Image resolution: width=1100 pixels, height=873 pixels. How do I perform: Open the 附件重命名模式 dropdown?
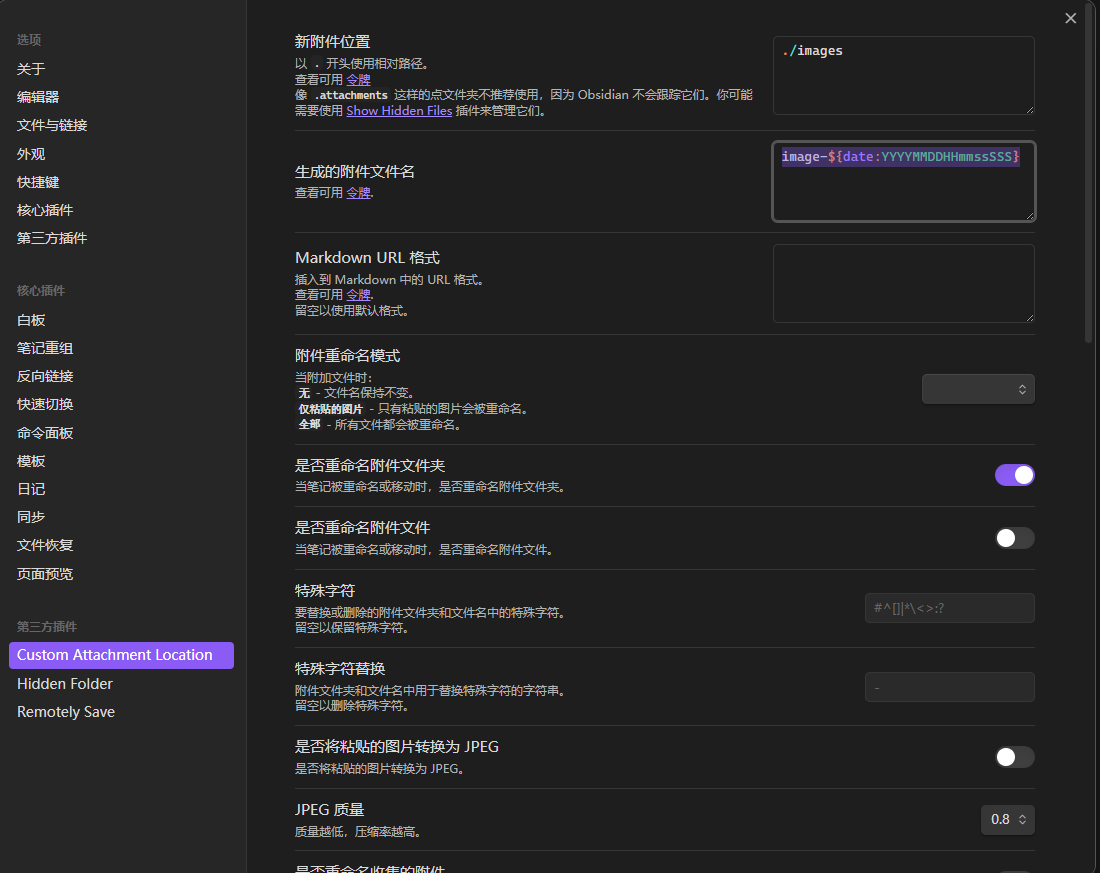[x=978, y=388]
